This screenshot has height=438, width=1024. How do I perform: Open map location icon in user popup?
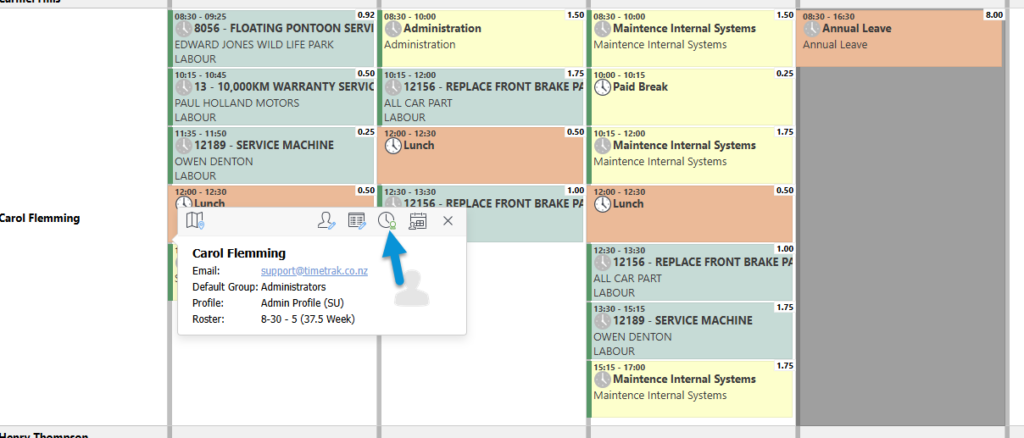coord(196,220)
